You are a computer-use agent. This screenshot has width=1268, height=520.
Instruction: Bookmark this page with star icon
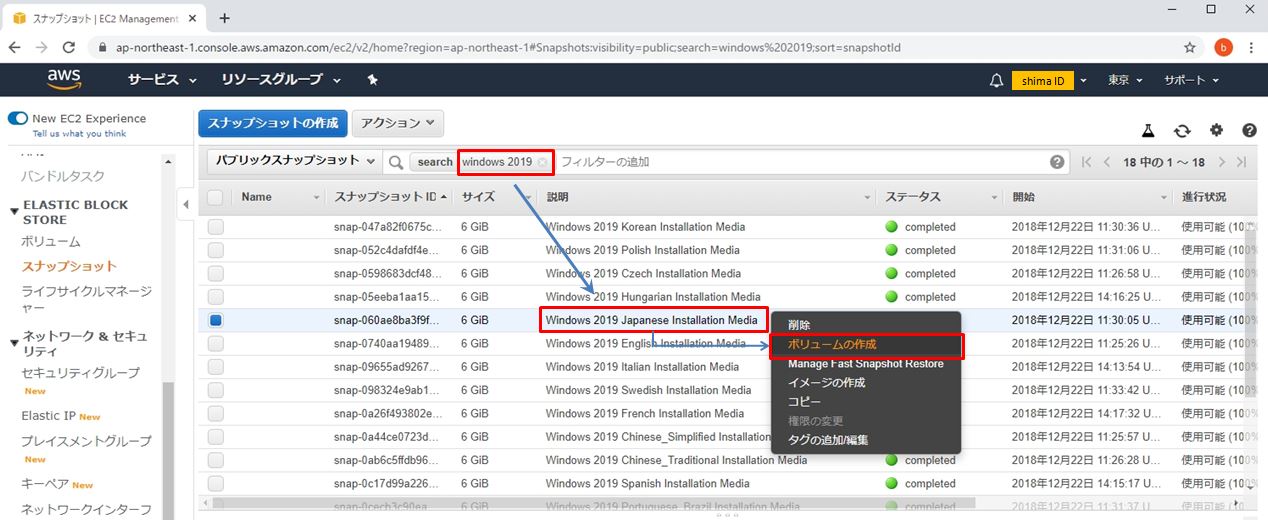1189,47
